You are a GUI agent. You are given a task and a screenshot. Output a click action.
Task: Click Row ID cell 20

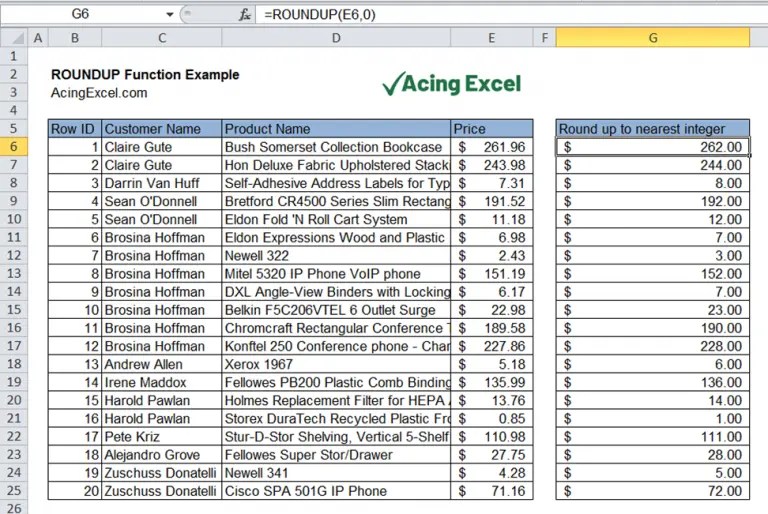(74, 491)
